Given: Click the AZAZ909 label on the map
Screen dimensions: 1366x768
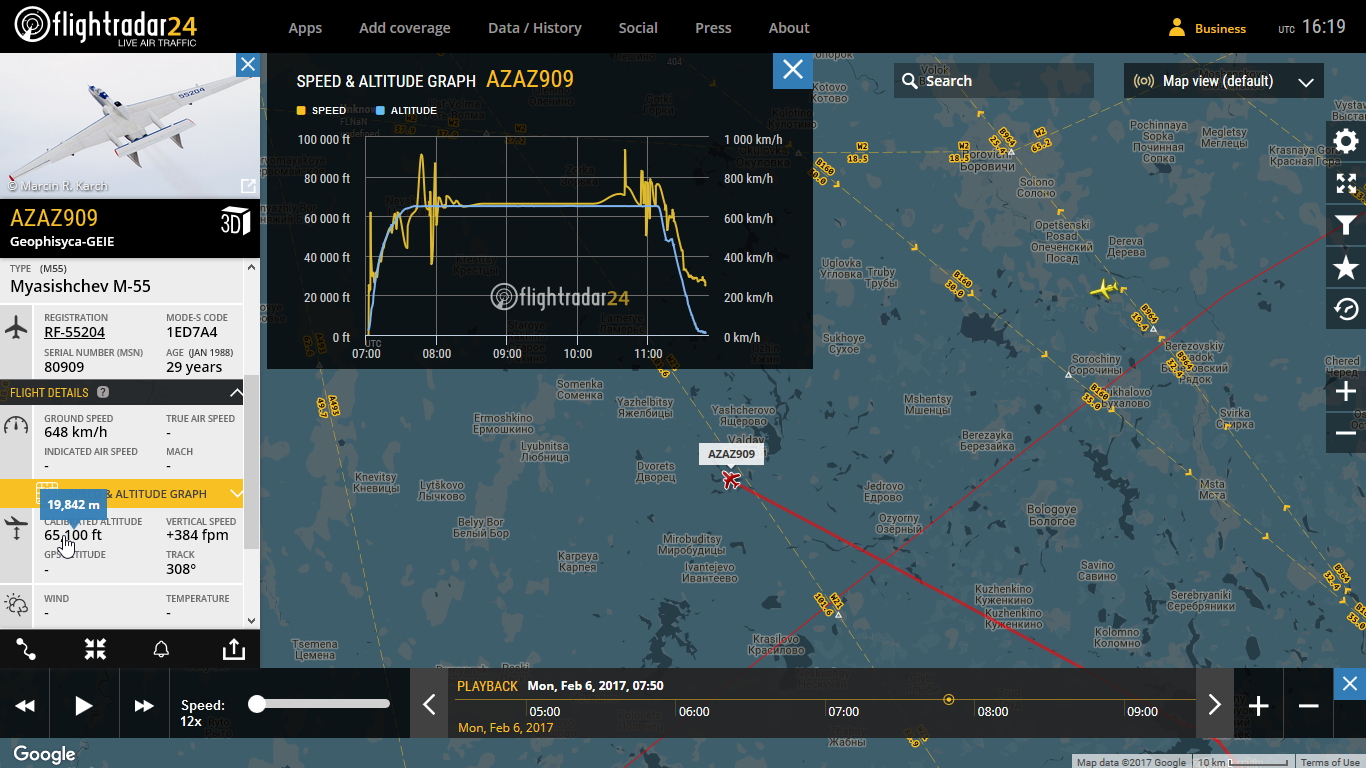Looking at the screenshot, I should 732,454.
